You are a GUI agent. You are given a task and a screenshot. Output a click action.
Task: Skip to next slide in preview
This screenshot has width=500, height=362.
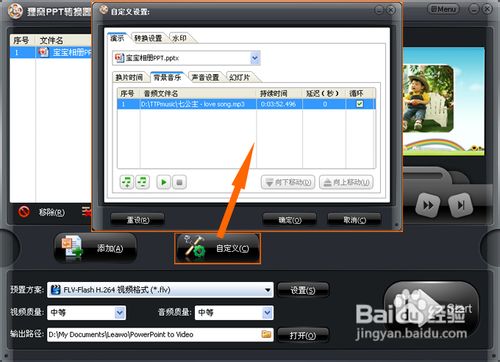[460, 205]
